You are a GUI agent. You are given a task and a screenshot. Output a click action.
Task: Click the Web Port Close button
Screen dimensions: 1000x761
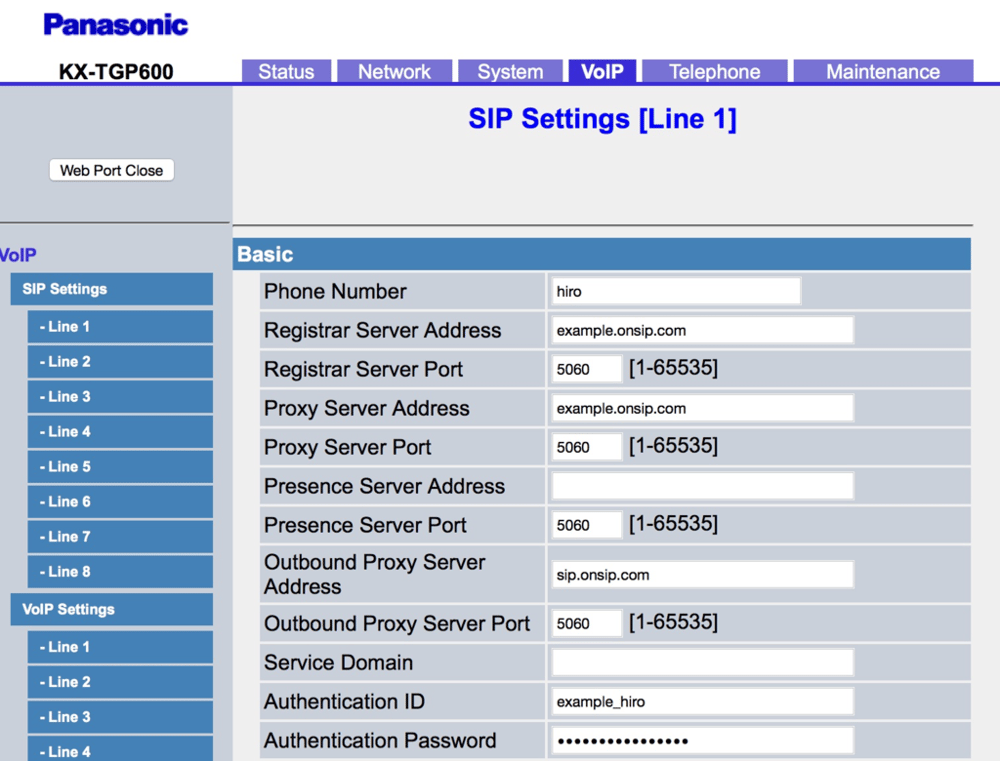(111, 170)
